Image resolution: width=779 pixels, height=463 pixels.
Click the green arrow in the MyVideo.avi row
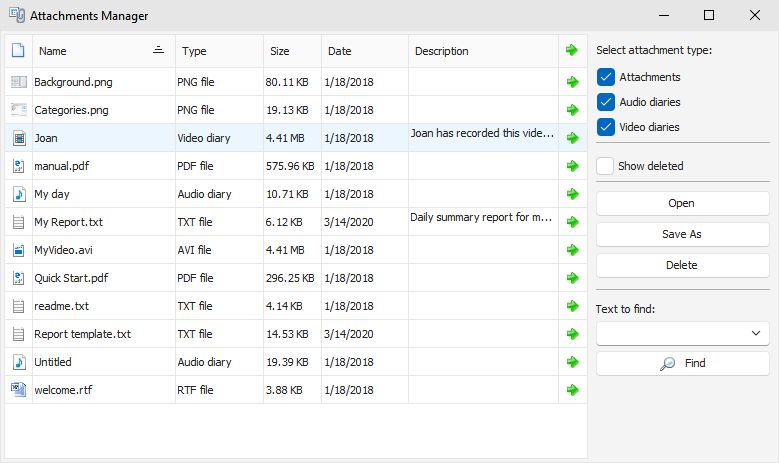coord(572,250)
